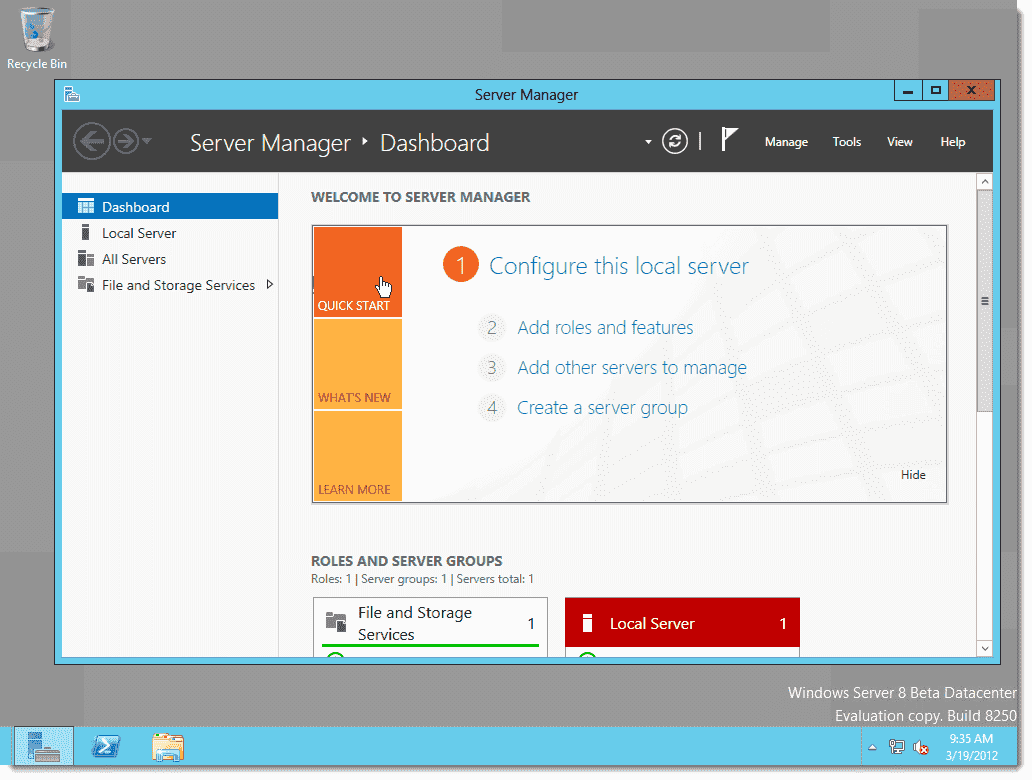Screen dimensions: 1032x780
Task: Click the orange step 1 circle
Action: coord(461,265)
